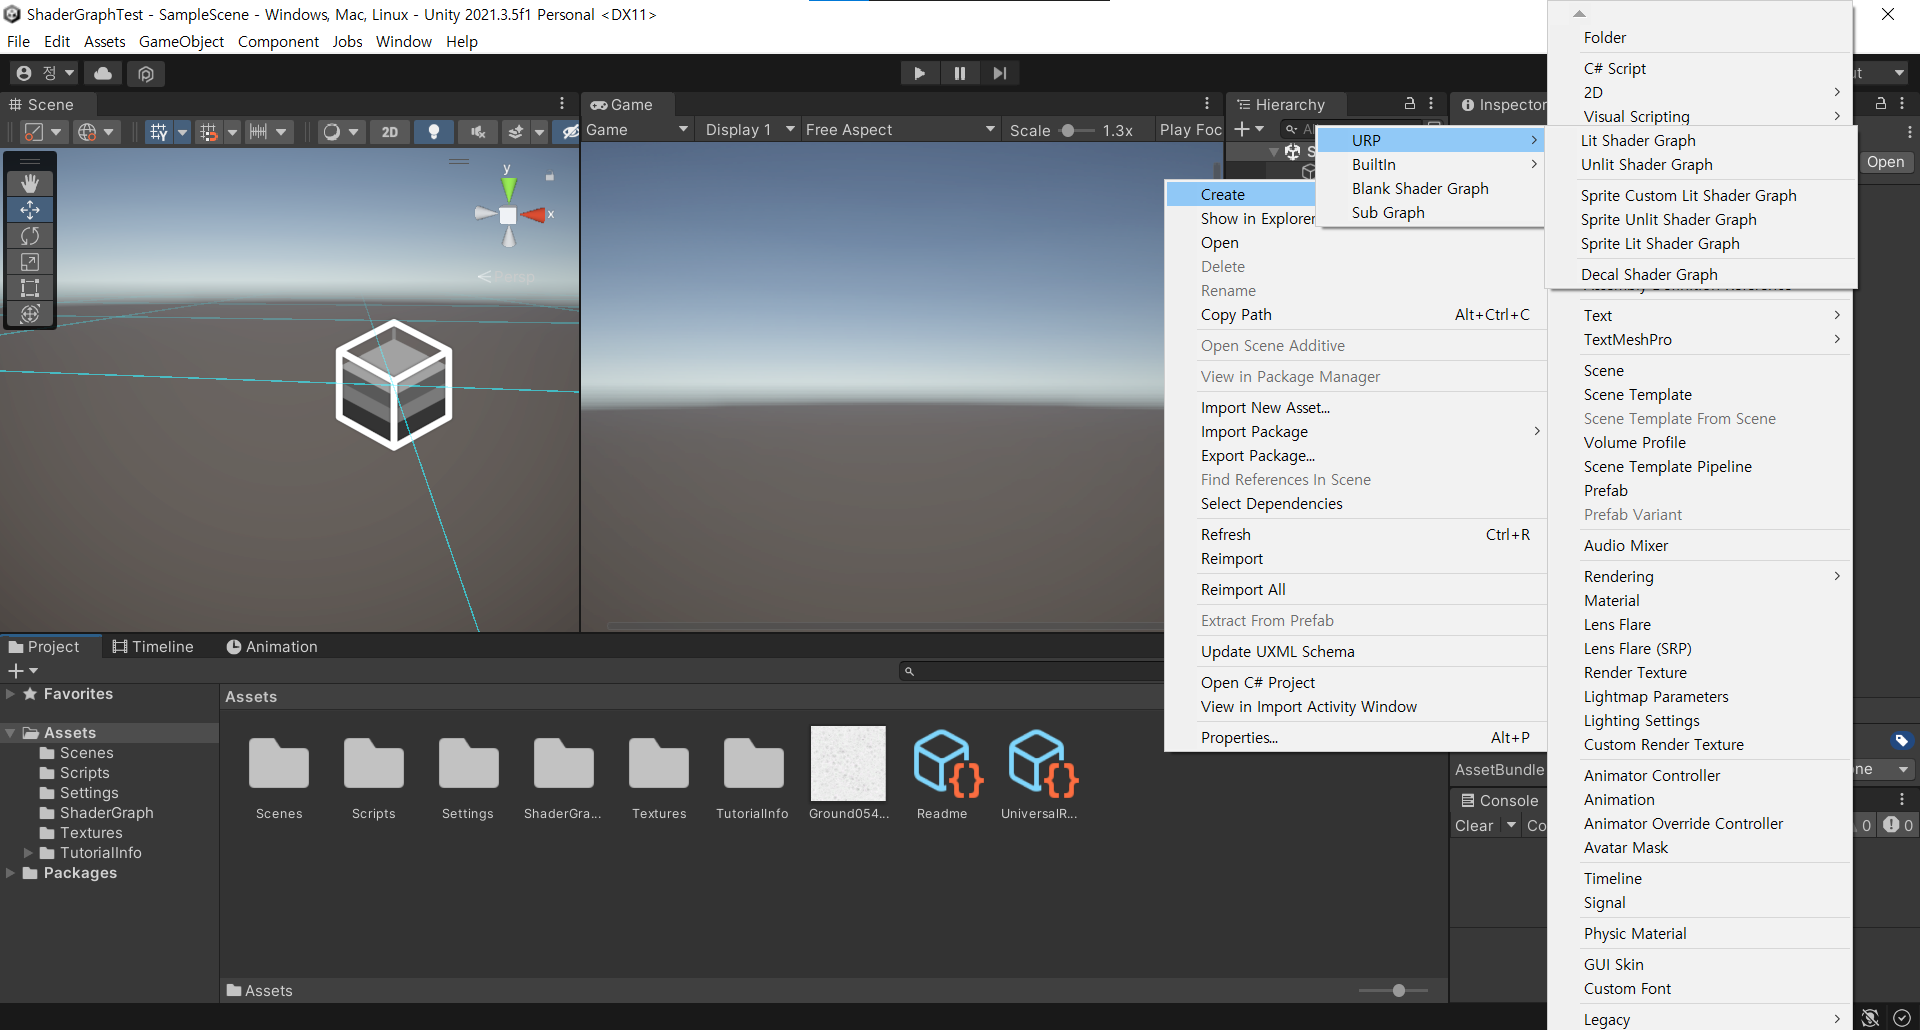Click the scene effects layers icon
Viewport: 1920px width, 1030px height.
click(x=516, y=131)
